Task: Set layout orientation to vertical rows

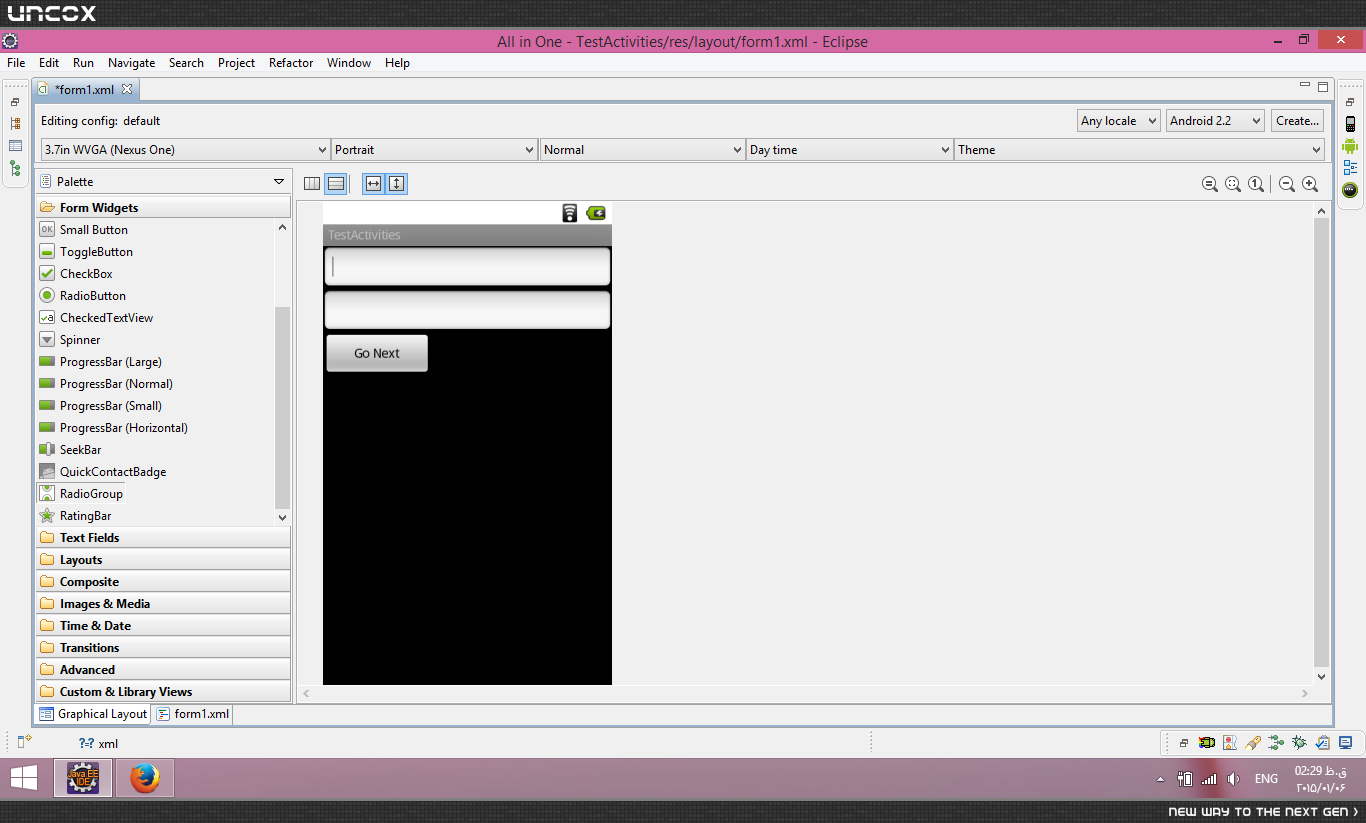Action: pos(336,184)
